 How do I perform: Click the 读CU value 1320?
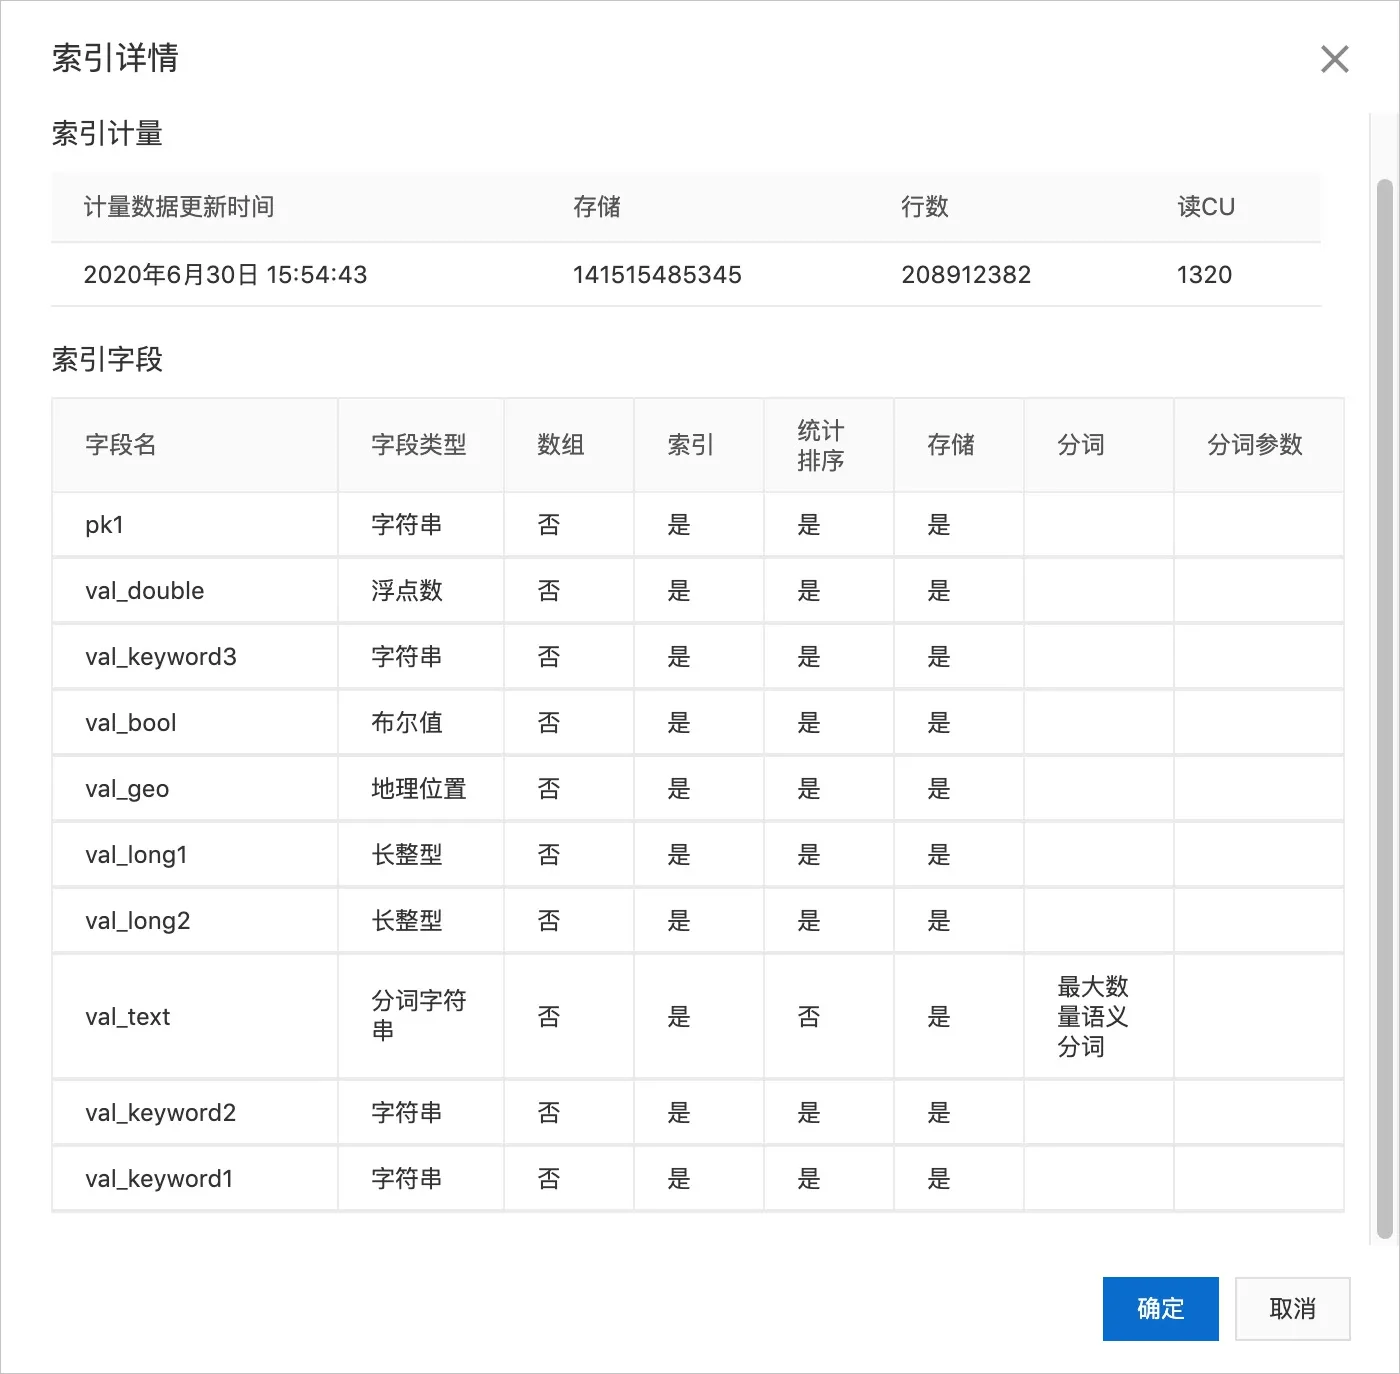coord(1204,275)
